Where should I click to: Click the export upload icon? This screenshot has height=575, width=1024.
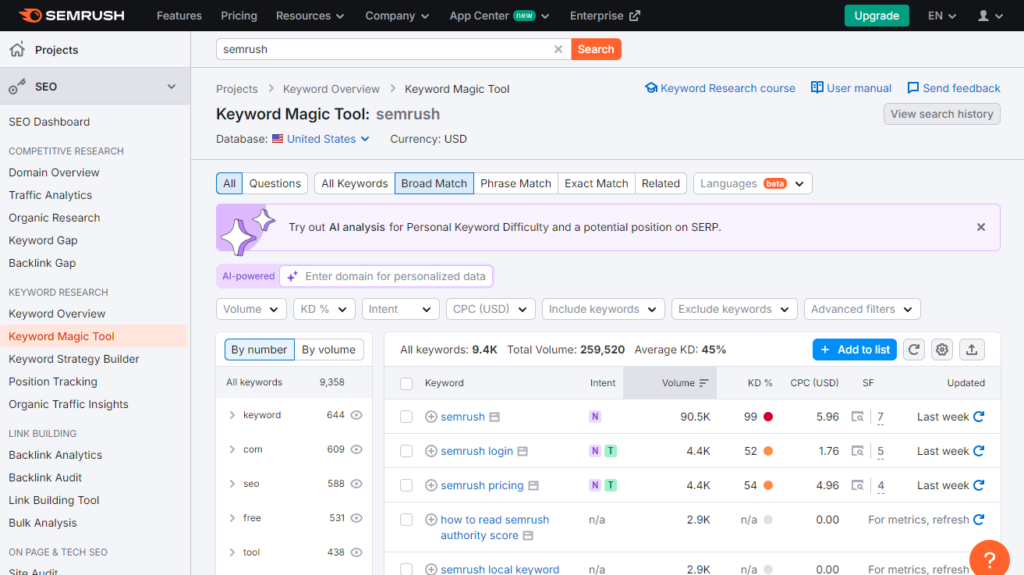coord(972,350)
